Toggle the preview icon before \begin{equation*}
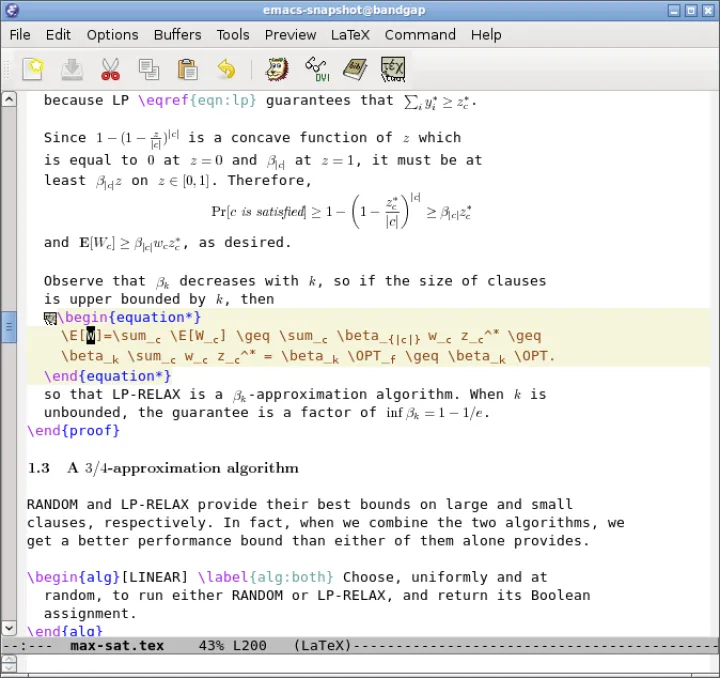 point(50,319)
